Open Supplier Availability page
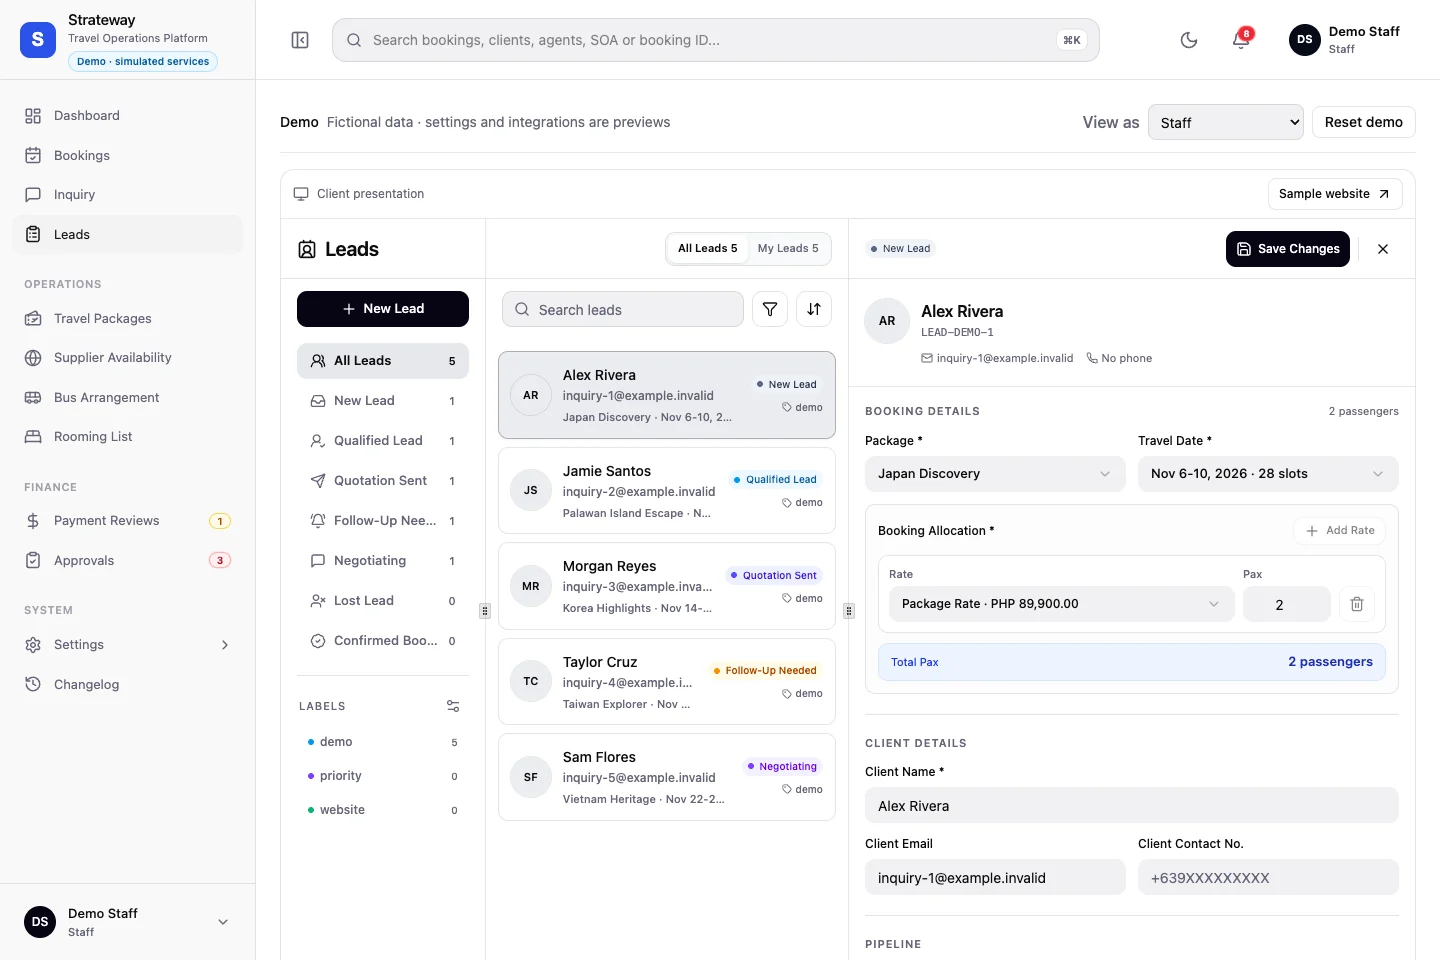Screen dimensions: 1440x960 (x=128, y=358)
